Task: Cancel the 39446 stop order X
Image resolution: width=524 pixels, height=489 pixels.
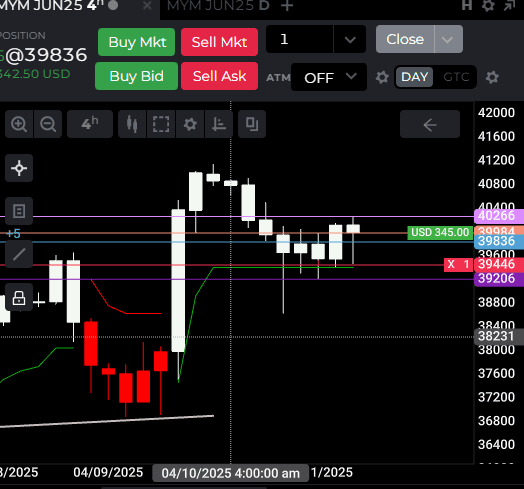Action: (x=451, y=264)
